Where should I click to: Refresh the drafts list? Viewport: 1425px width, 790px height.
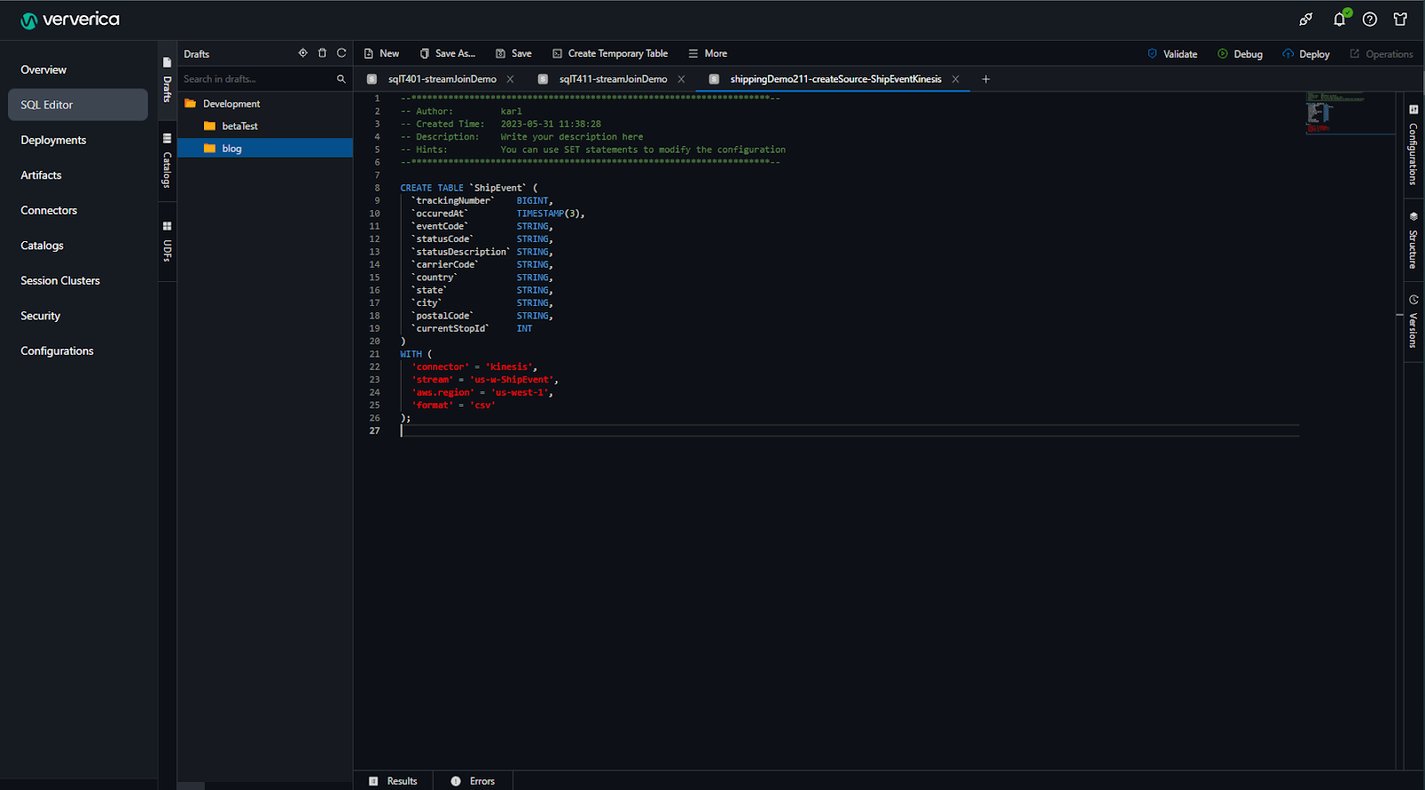(x=341, y=53)
